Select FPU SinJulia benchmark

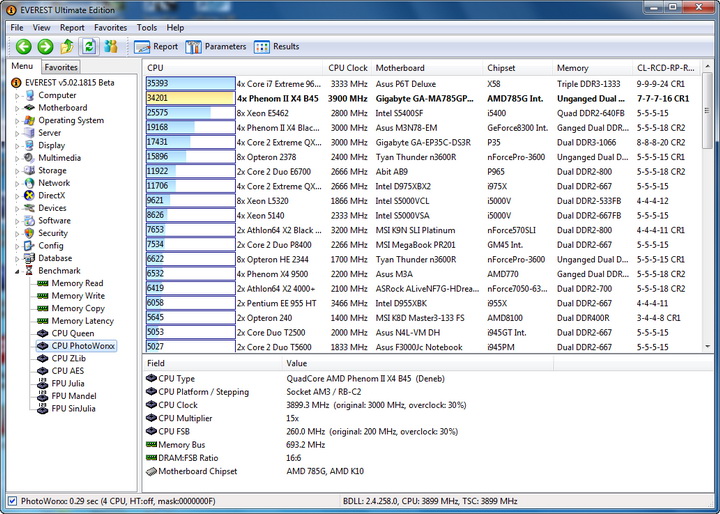(73, 408)
